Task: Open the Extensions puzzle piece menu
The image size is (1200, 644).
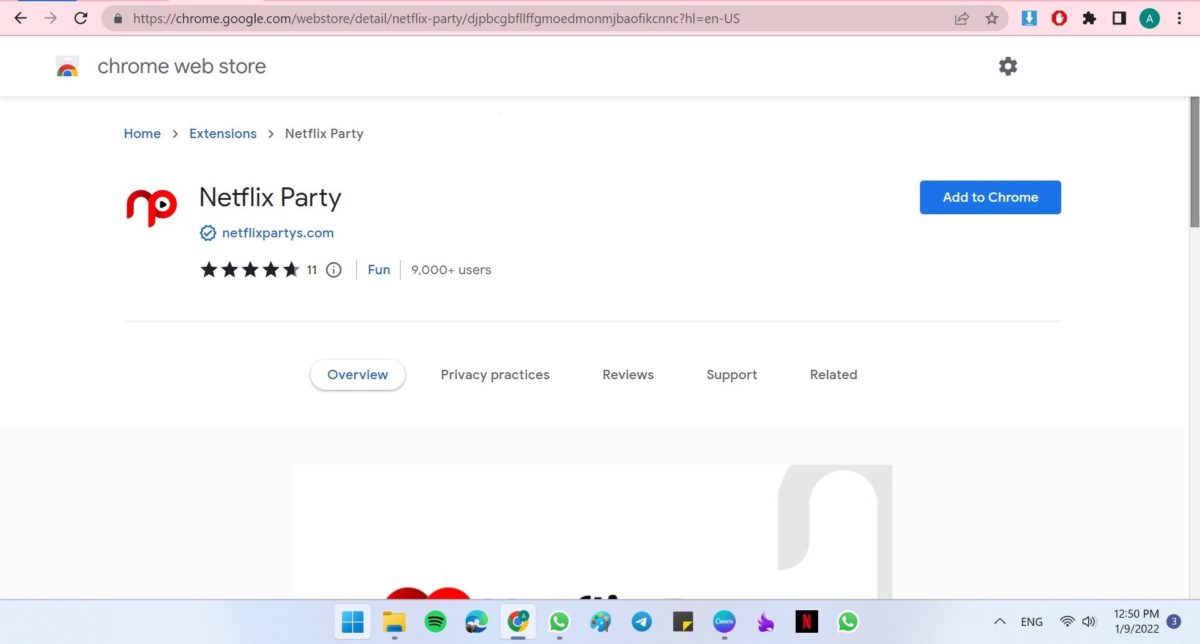Action: click(1089, 18)
